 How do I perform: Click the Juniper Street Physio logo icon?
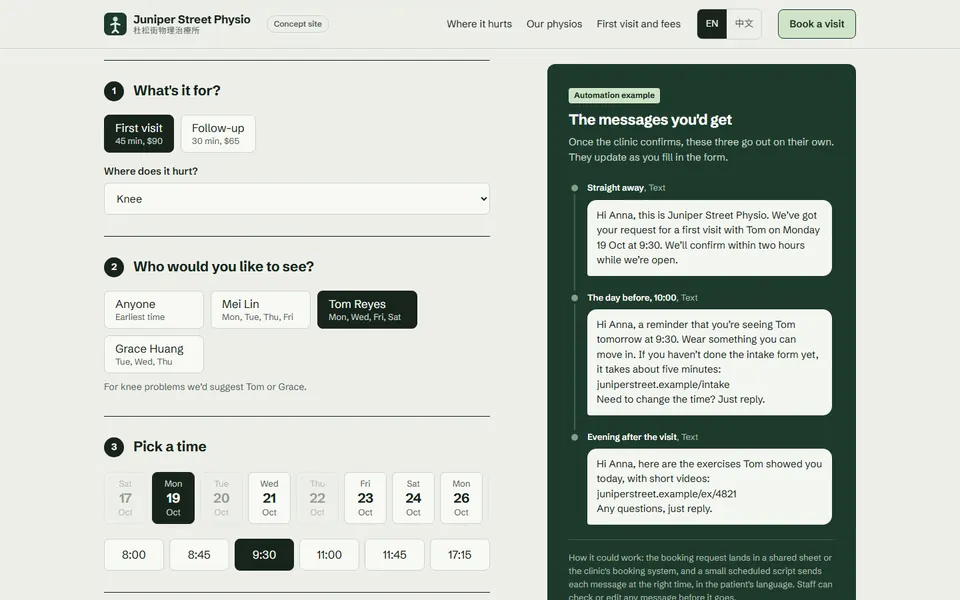pos(115,24)
